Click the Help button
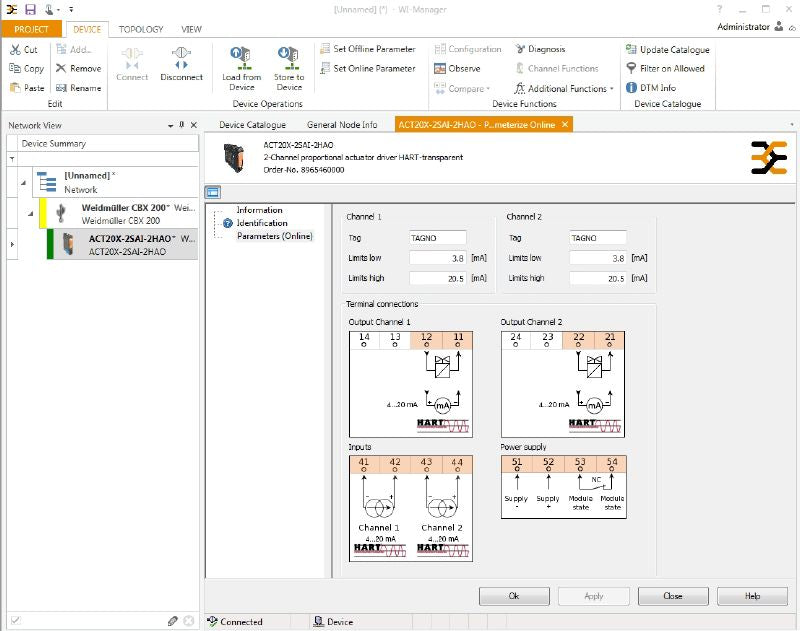The image size is (800, 631). (x=753, y=595)
